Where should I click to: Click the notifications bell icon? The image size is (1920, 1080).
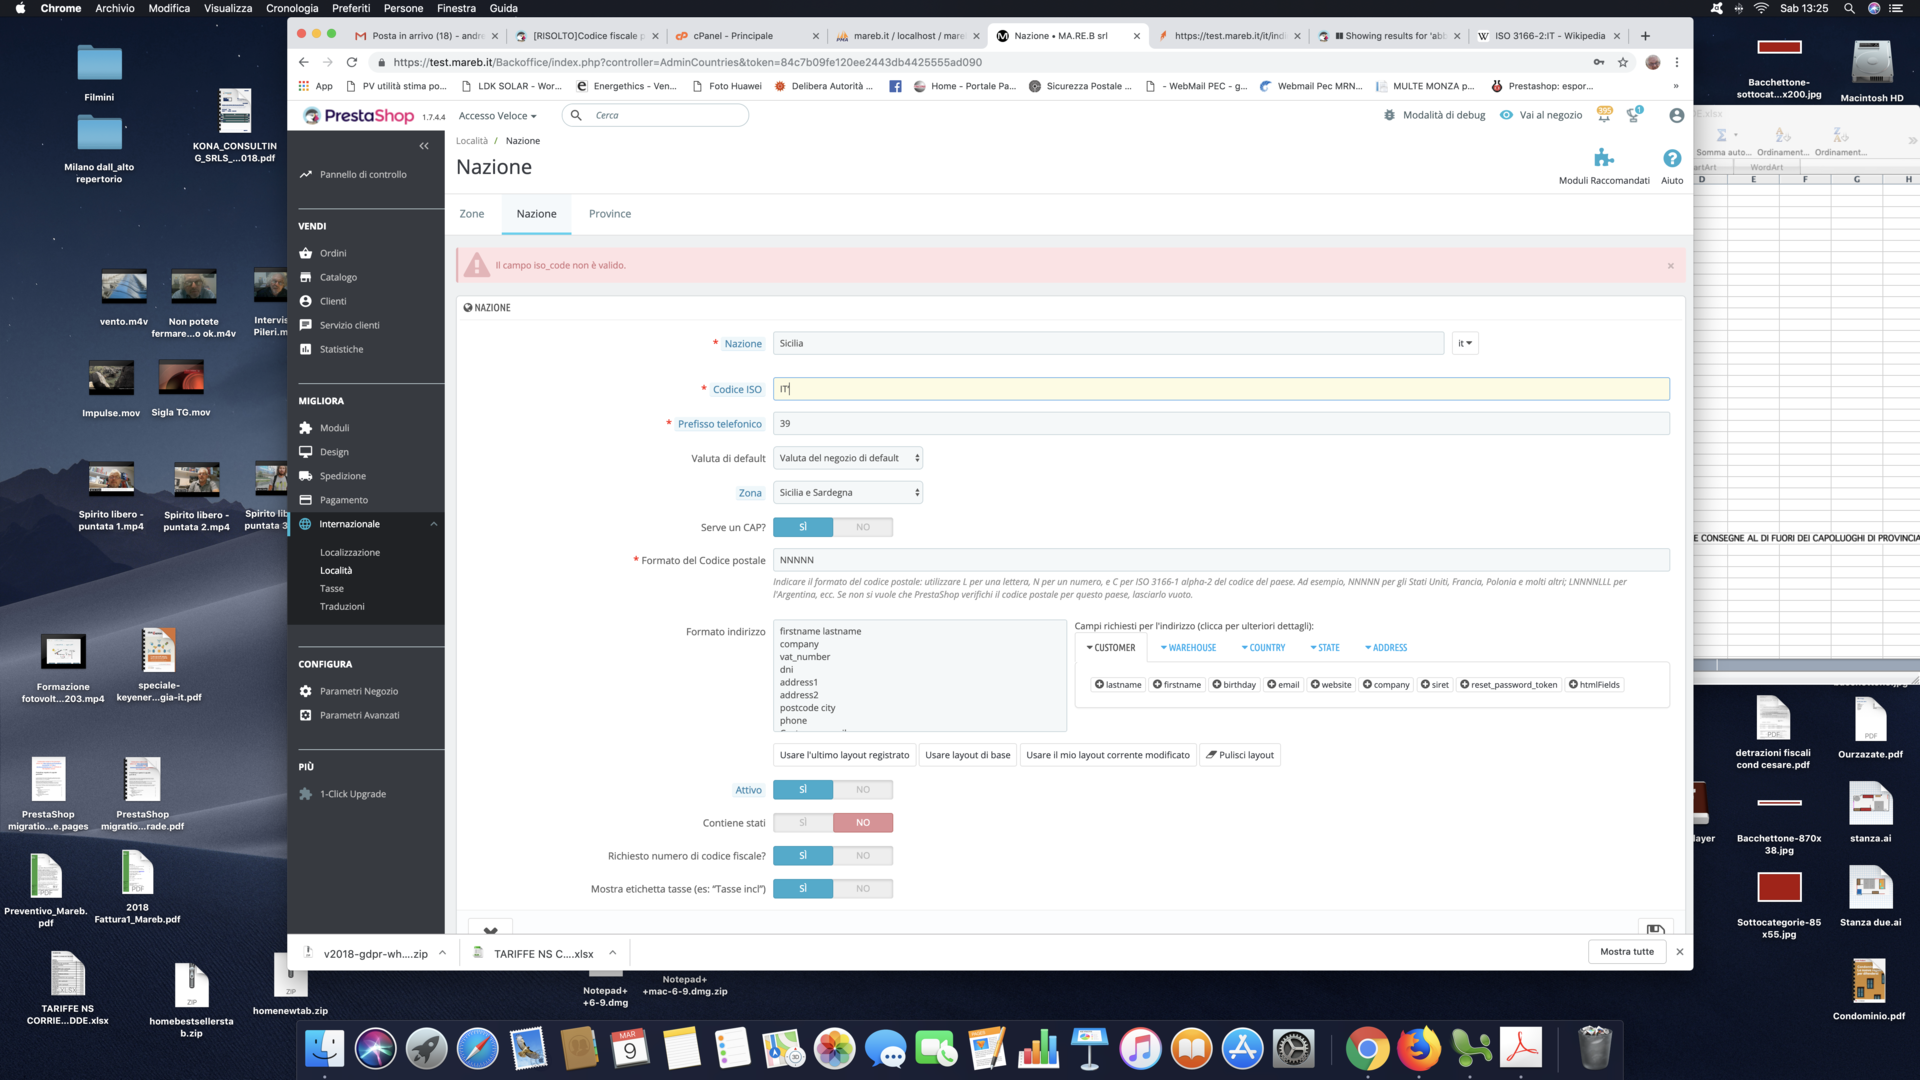(x=1604, y=116)
